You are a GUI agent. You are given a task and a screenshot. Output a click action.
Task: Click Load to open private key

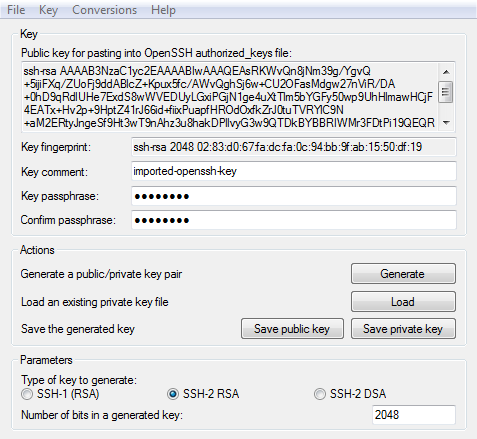[403, 302]
